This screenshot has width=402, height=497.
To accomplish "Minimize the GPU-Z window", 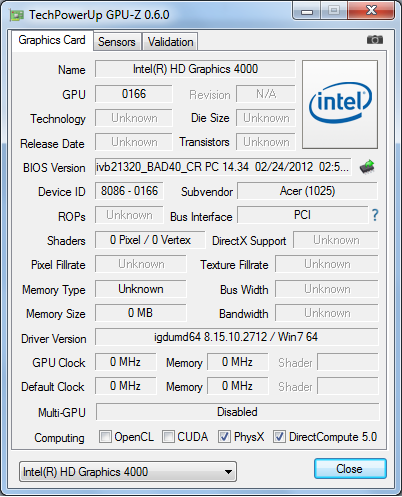I will pyautogui.click(x=307, y=11).
